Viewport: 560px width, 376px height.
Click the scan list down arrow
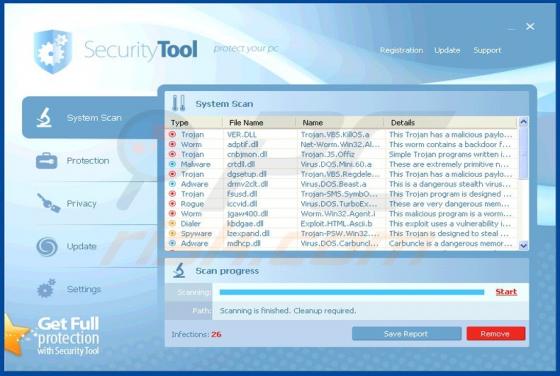pyautogui.click(x=524, y=245)
